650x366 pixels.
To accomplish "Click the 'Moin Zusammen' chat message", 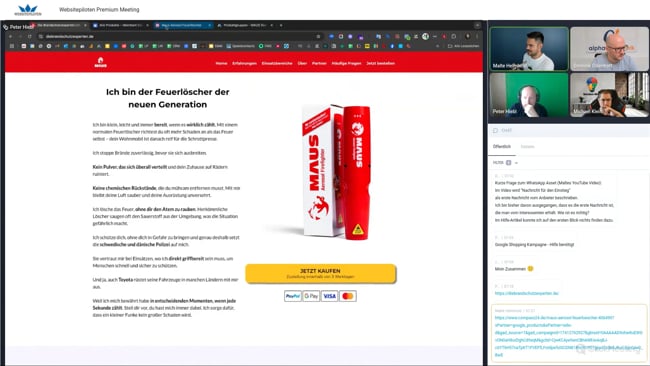I will click(x=514, y=269).
